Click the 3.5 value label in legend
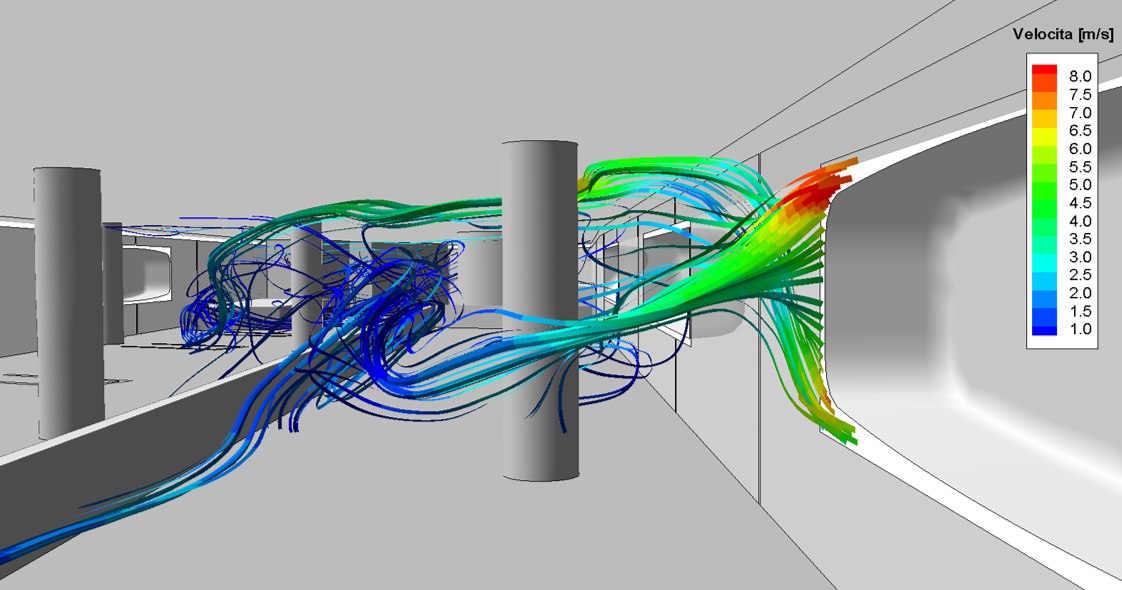The width and height of the screenshot is (1122, 590). click(x=1080, y=239)
